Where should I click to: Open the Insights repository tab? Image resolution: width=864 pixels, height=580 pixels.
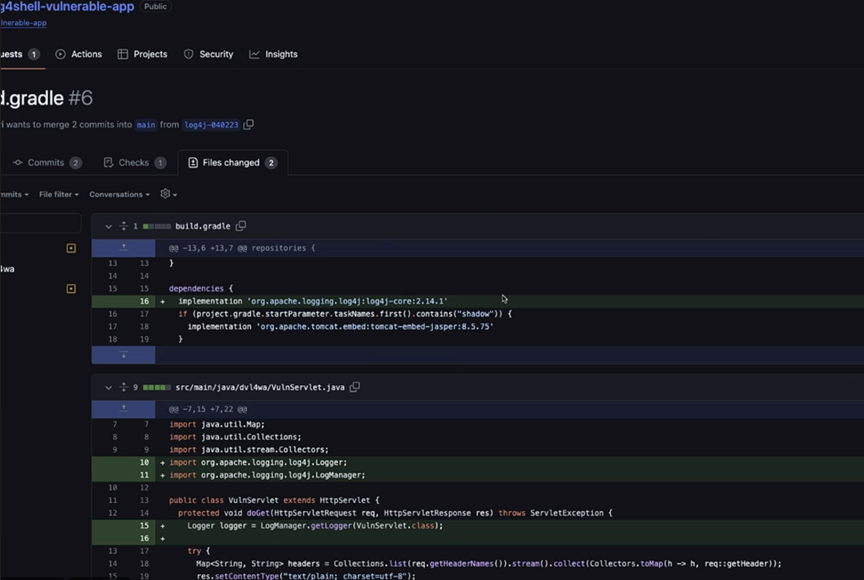[x=273, y=54]
